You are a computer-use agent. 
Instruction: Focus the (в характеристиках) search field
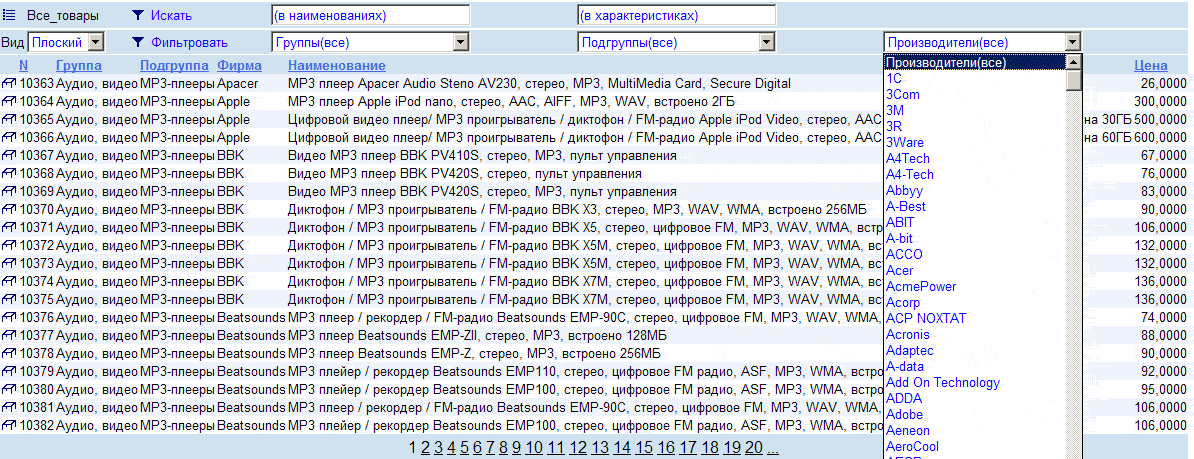[x=677, y=15]
